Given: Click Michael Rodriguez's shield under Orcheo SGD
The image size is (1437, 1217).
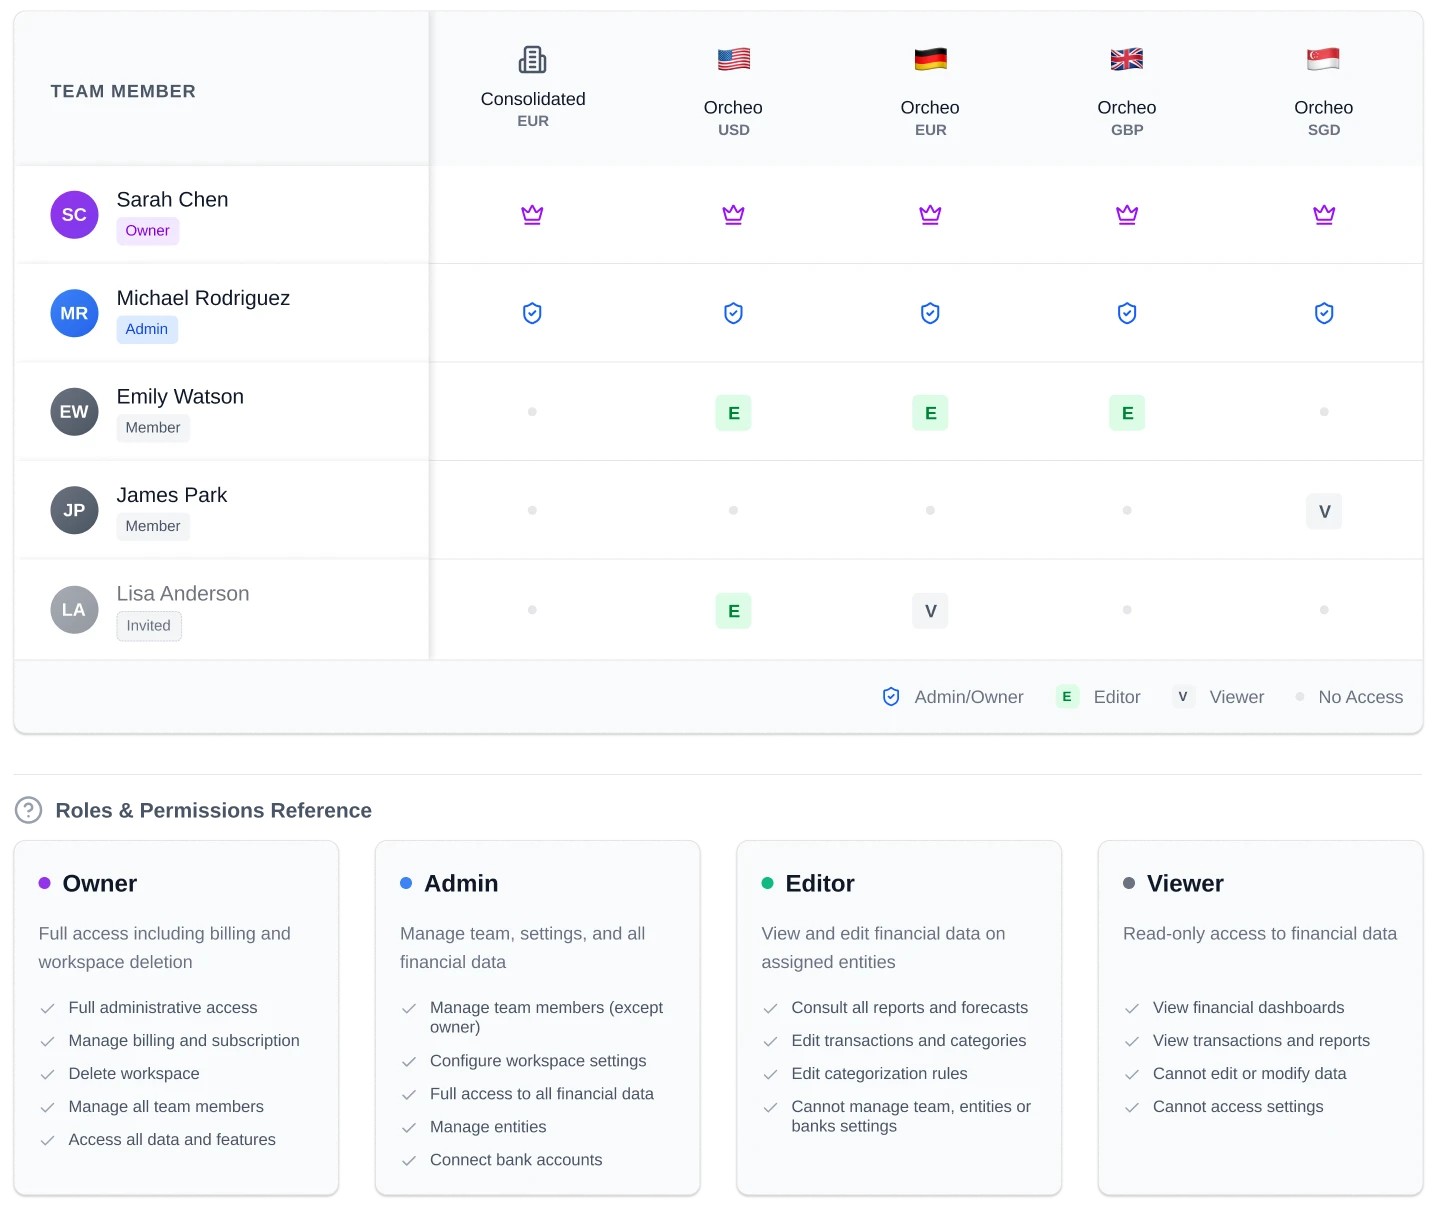Looking at the screenshot, I should (1324, 313).
